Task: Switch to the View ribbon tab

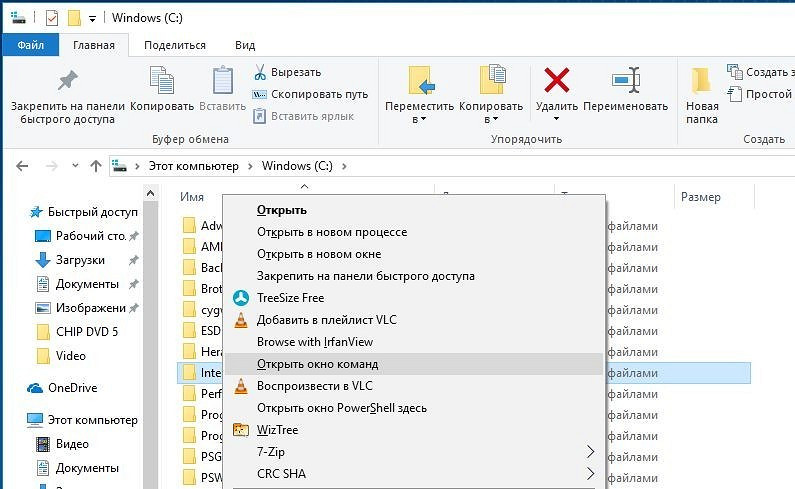Action: point(245,45)
